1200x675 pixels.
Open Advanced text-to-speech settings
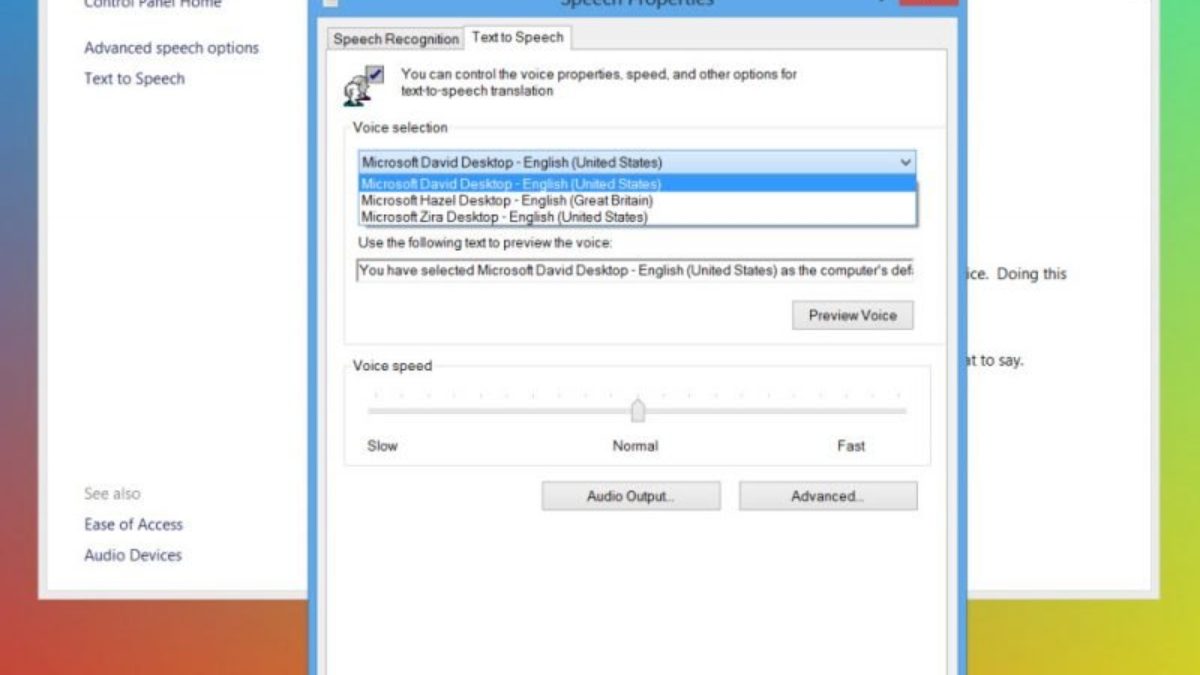(x=828, y=496)
